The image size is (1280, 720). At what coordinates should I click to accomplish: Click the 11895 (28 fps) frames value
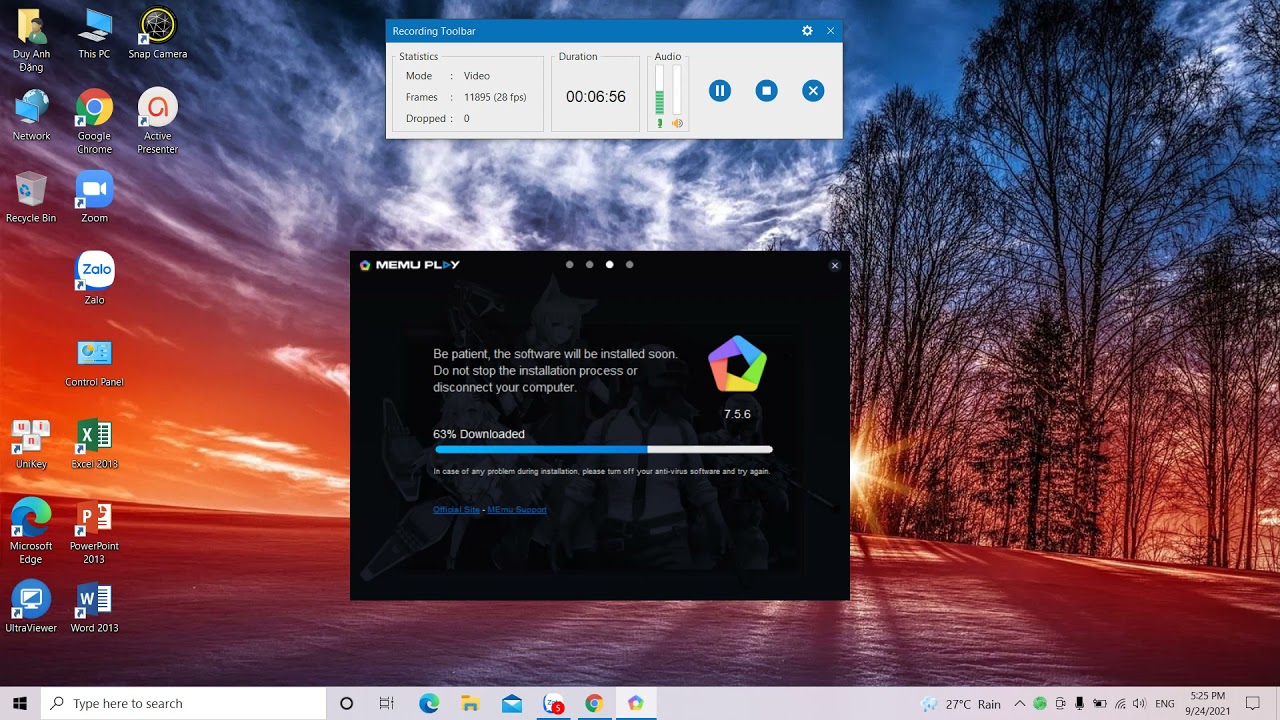(x=495, y=97)
